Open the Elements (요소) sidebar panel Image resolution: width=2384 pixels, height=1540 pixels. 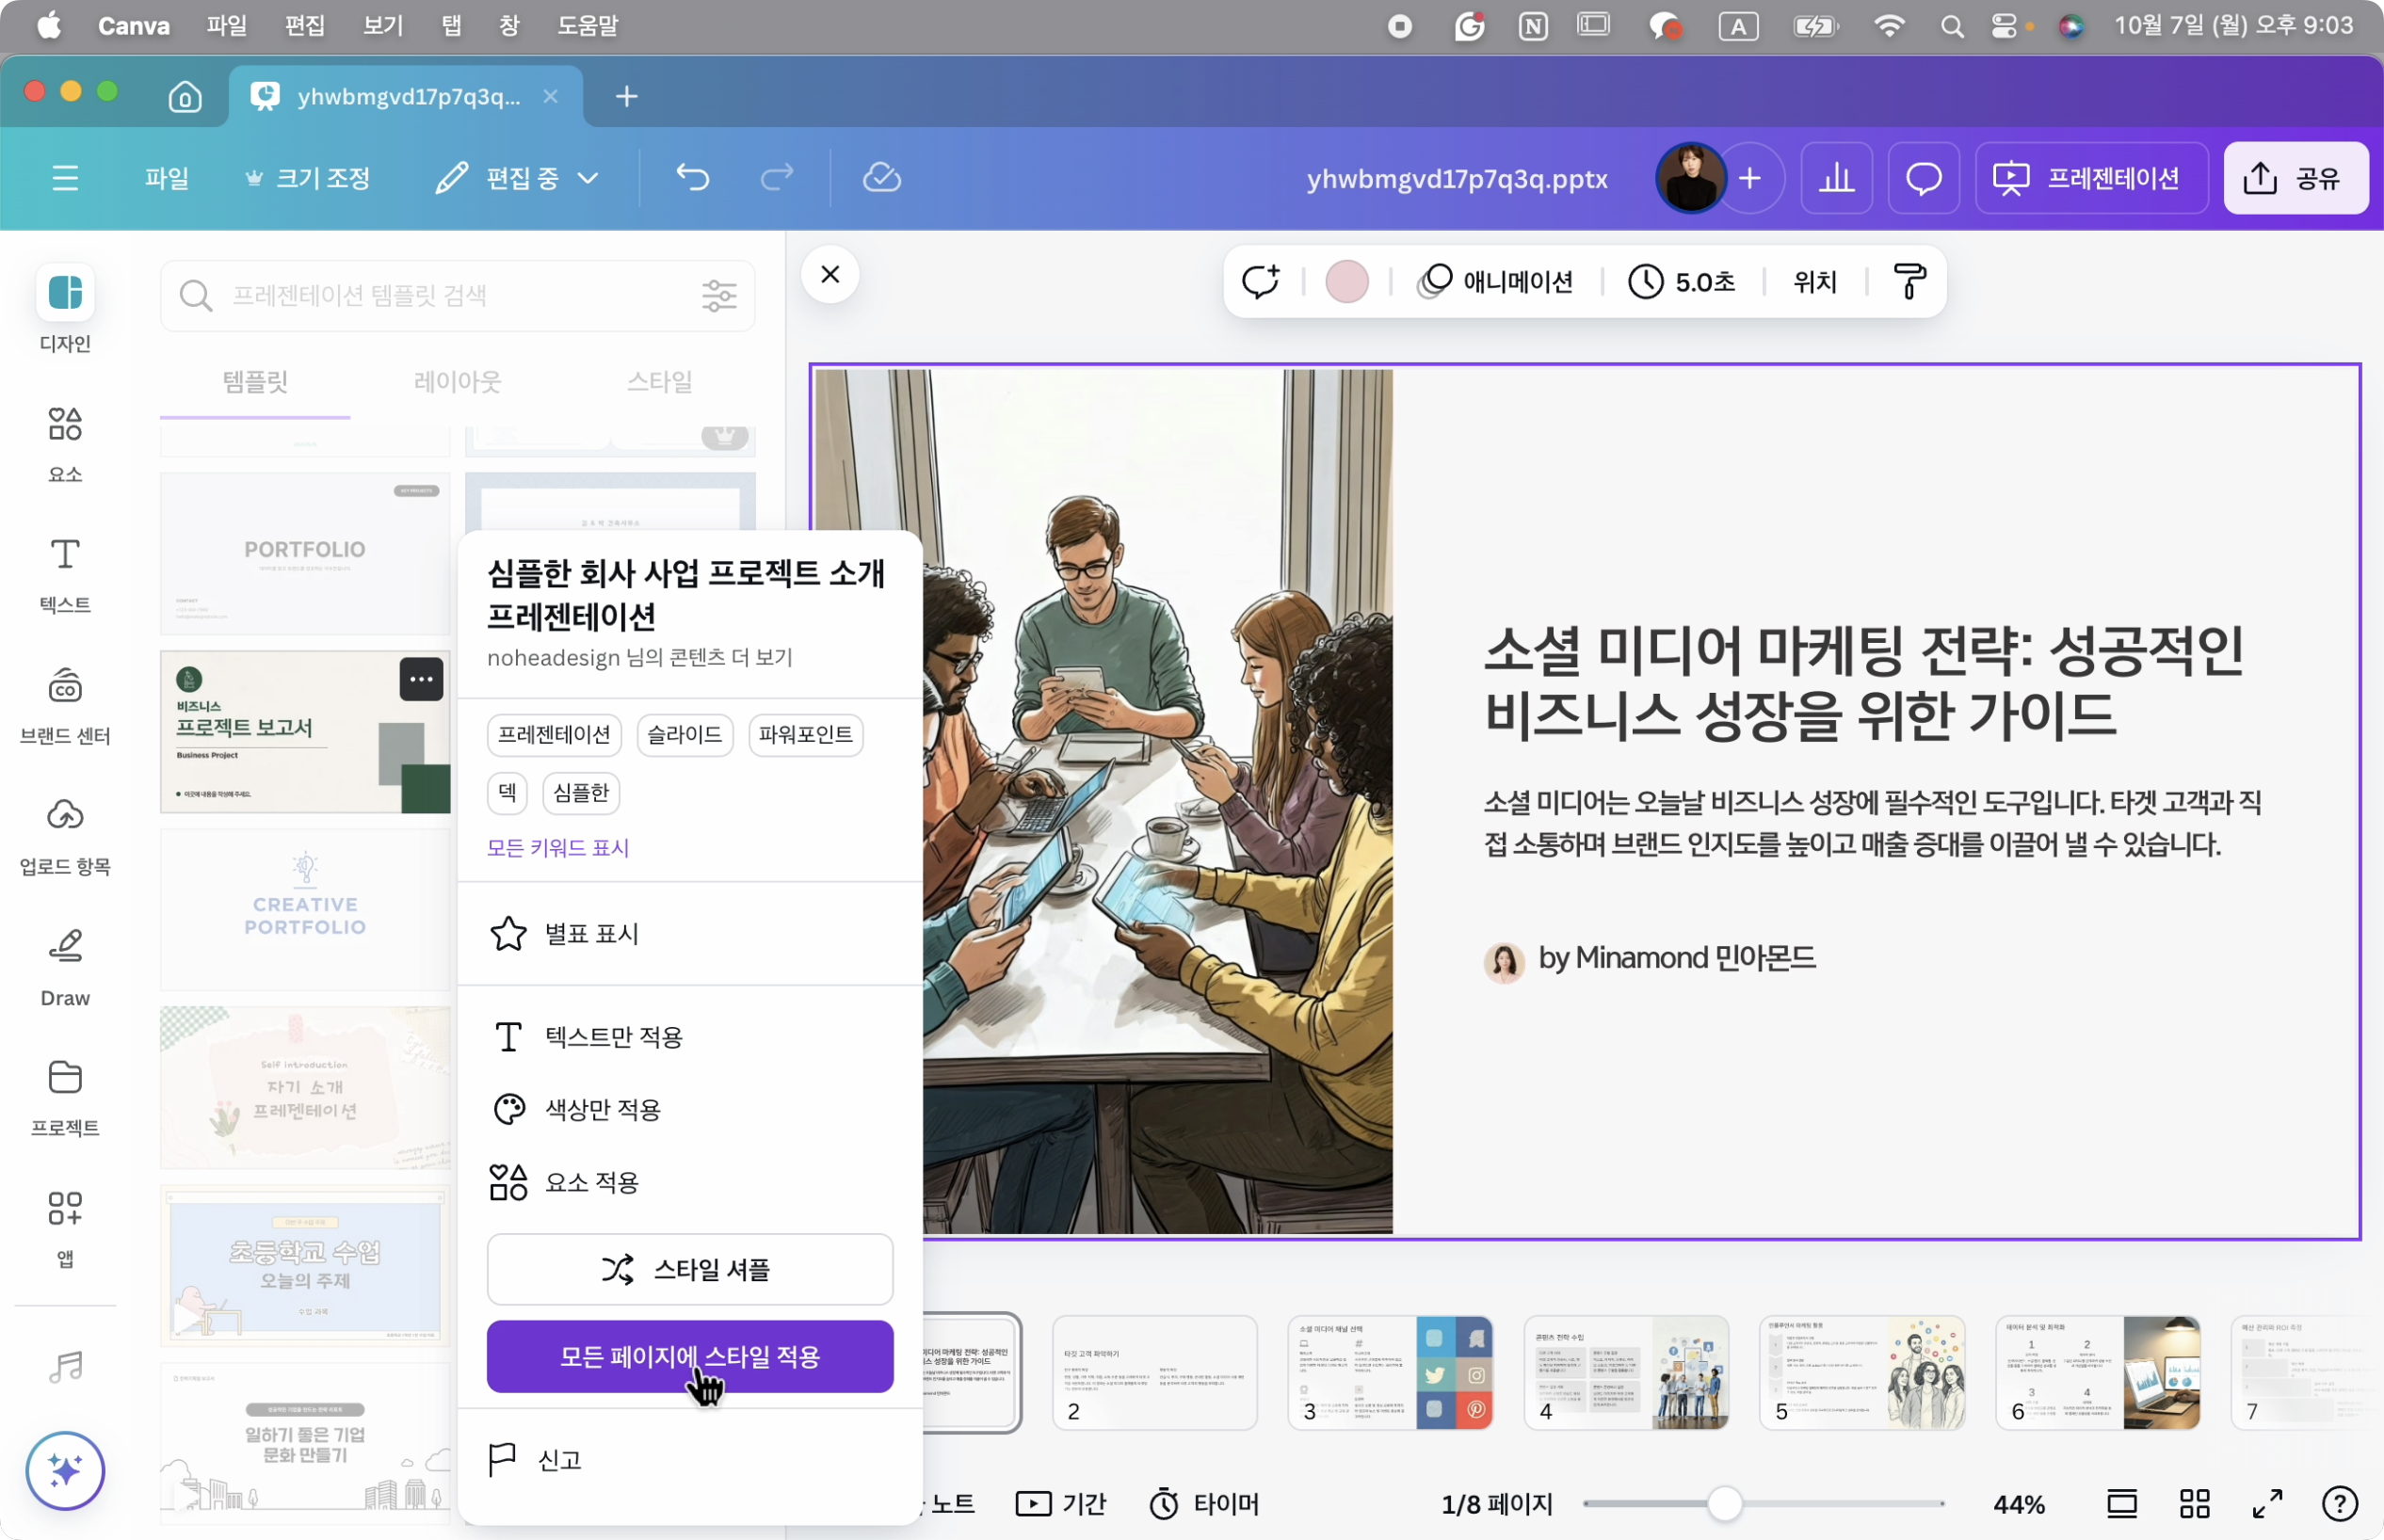(65, 443)
